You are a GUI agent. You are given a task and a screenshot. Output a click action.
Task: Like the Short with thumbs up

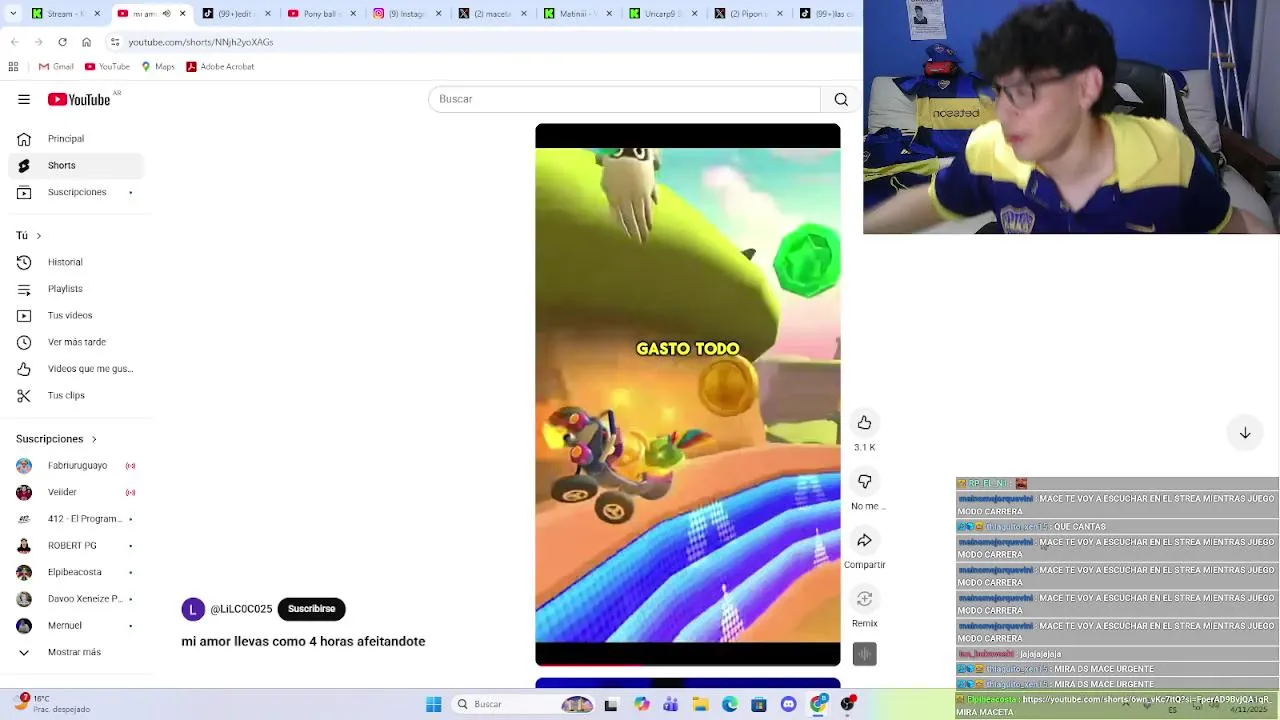tap(864, 423)
